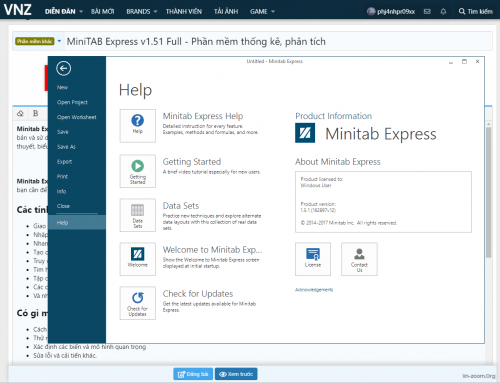The width and height of the screenshot is (500, 383).
Task: Click the Check for Updates tile
Action: 138,303
